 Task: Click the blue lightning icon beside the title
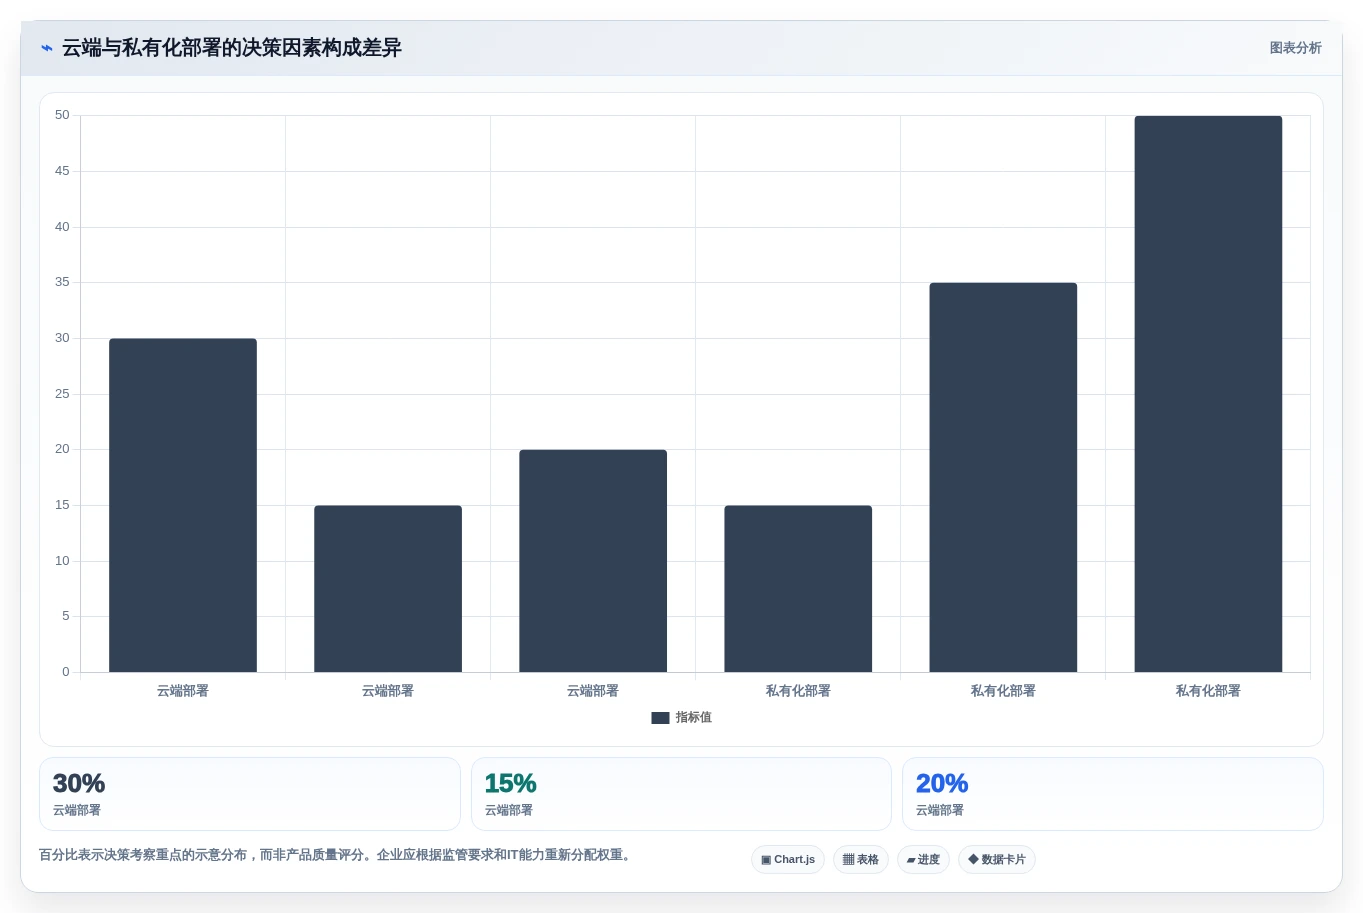click(46, 48)
